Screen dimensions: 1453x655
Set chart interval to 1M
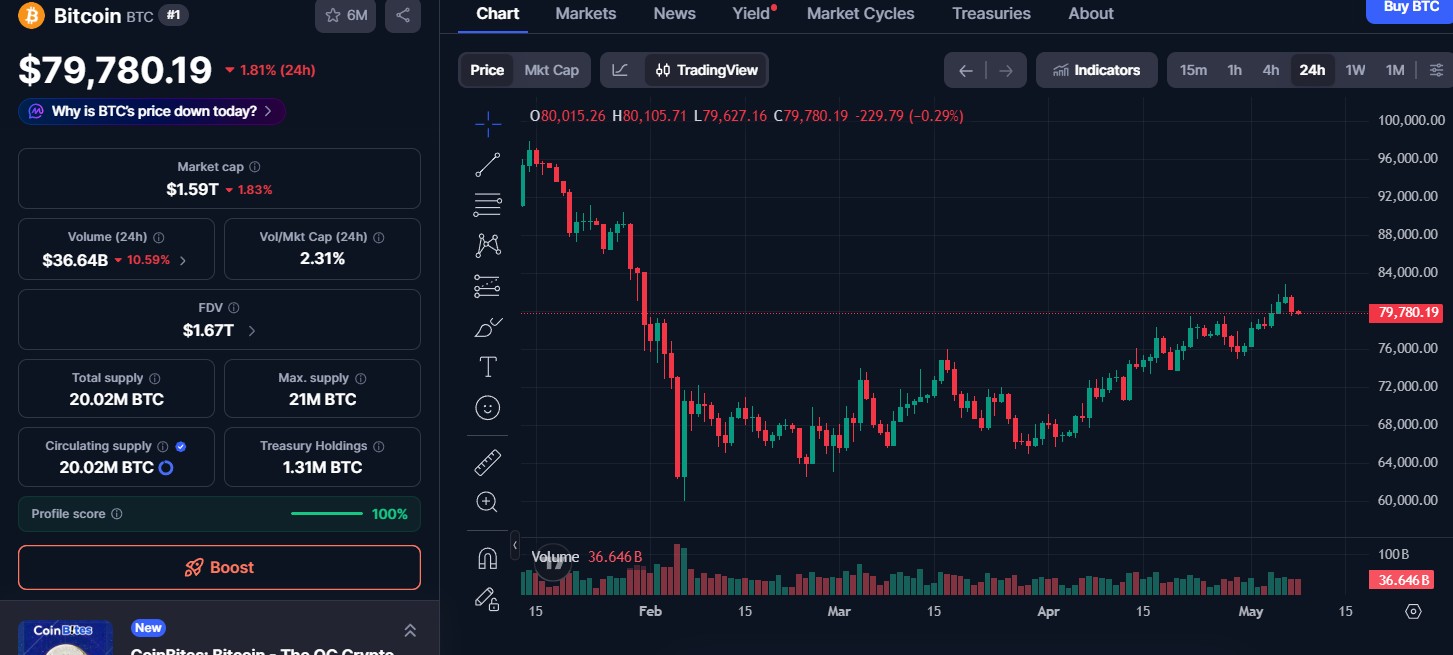[1395, 70]
